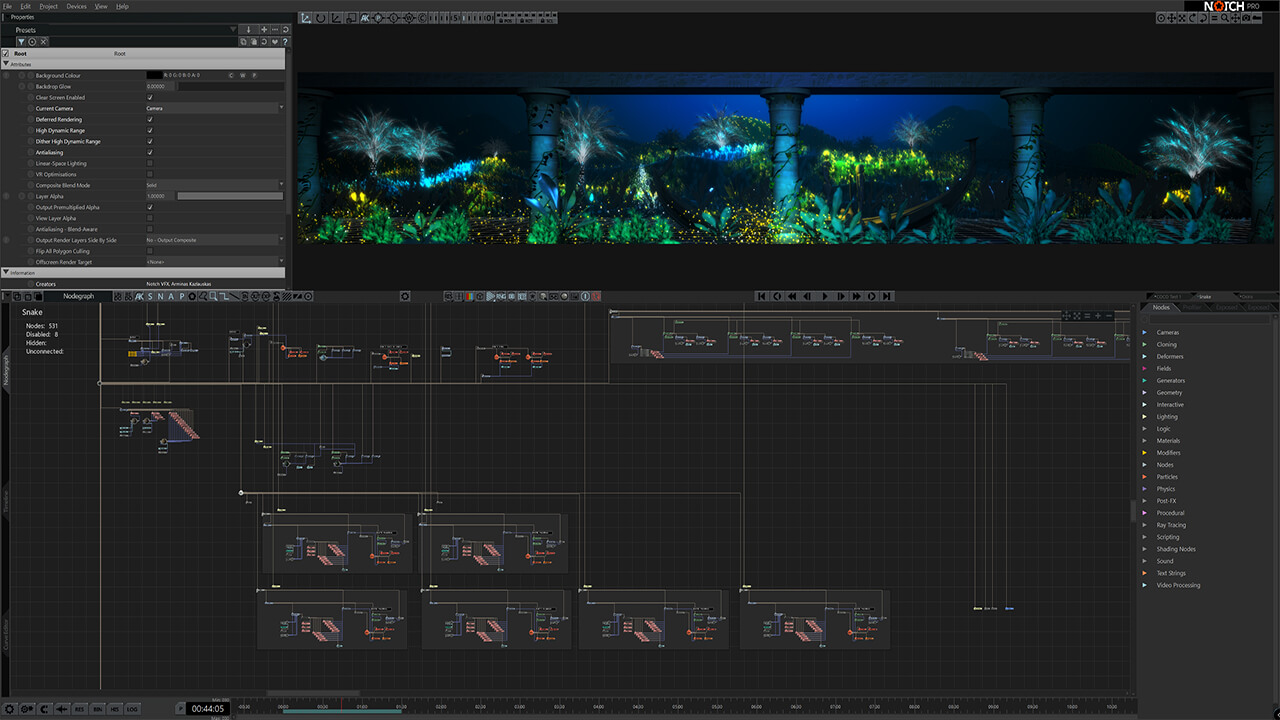1280x720 pixels.
Task: Click the LOG button in bottom toolbar
Action: [132, 709]
